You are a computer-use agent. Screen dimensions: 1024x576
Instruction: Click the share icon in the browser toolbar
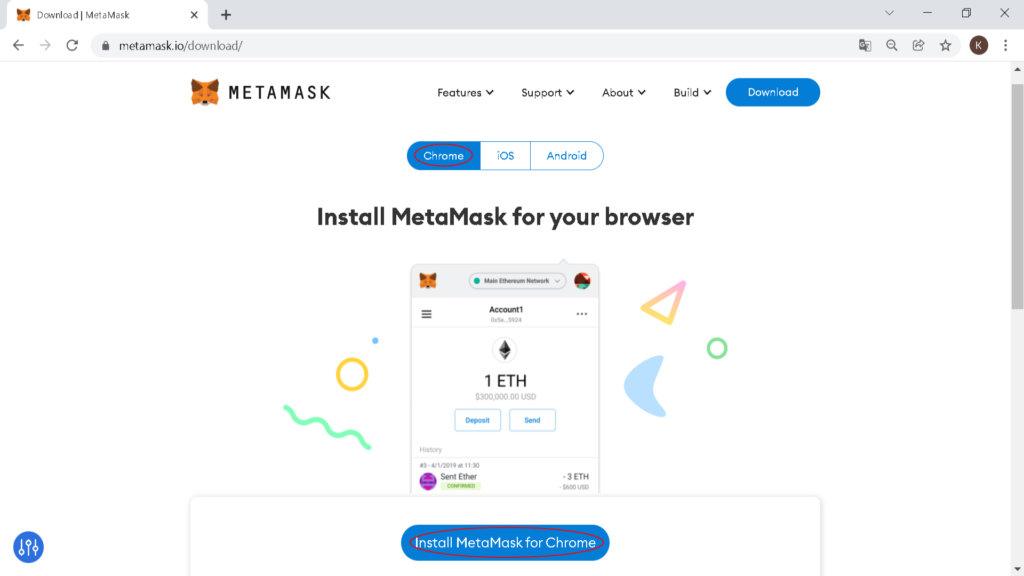tap(919, 44)
